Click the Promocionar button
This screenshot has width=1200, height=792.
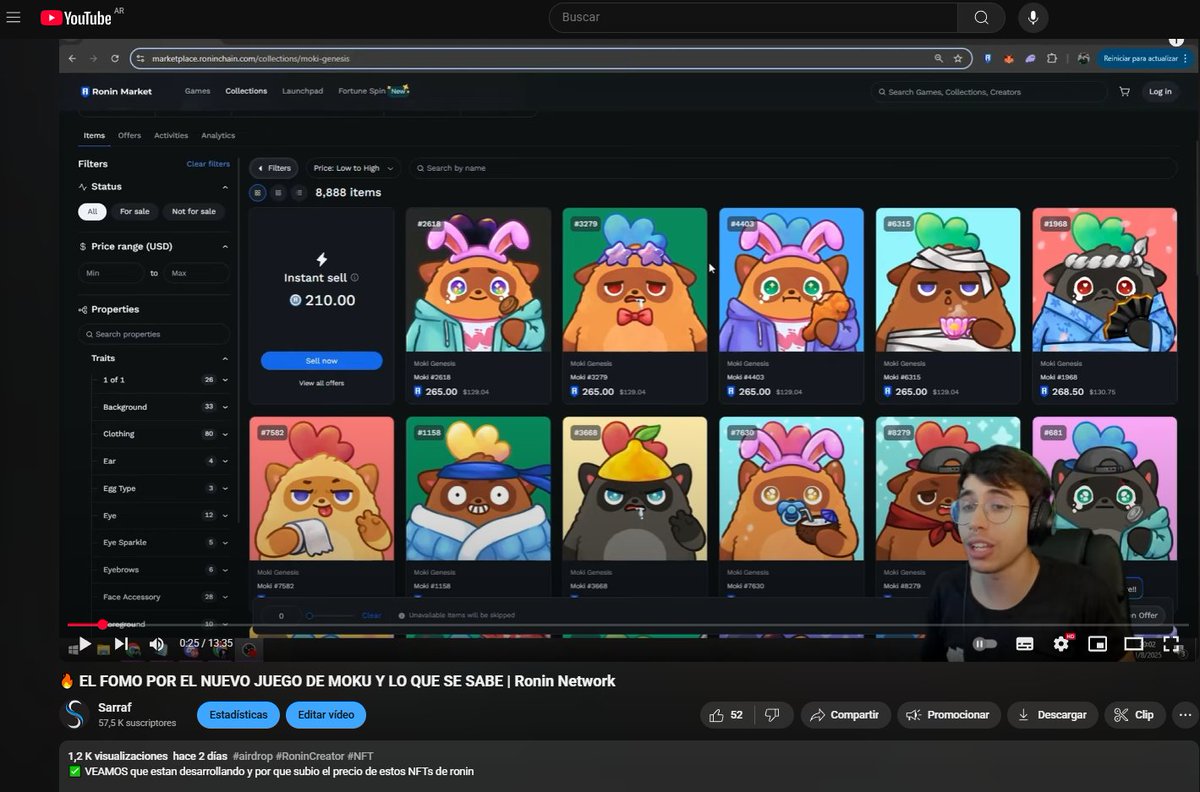pos(948,715)
